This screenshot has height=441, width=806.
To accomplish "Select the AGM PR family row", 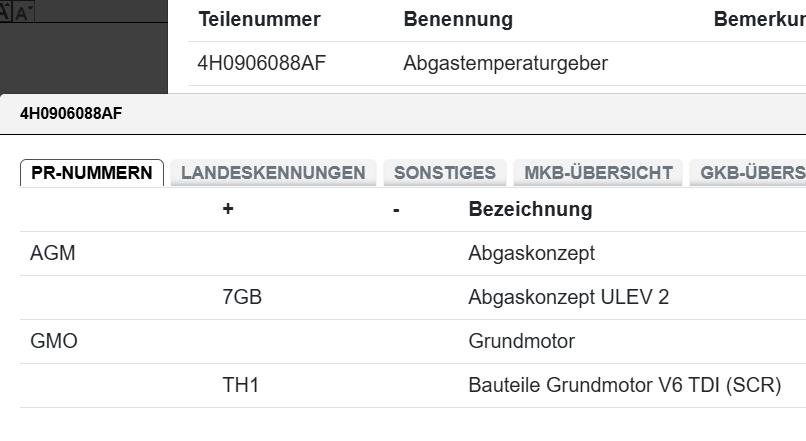I will tap(54, 253).
